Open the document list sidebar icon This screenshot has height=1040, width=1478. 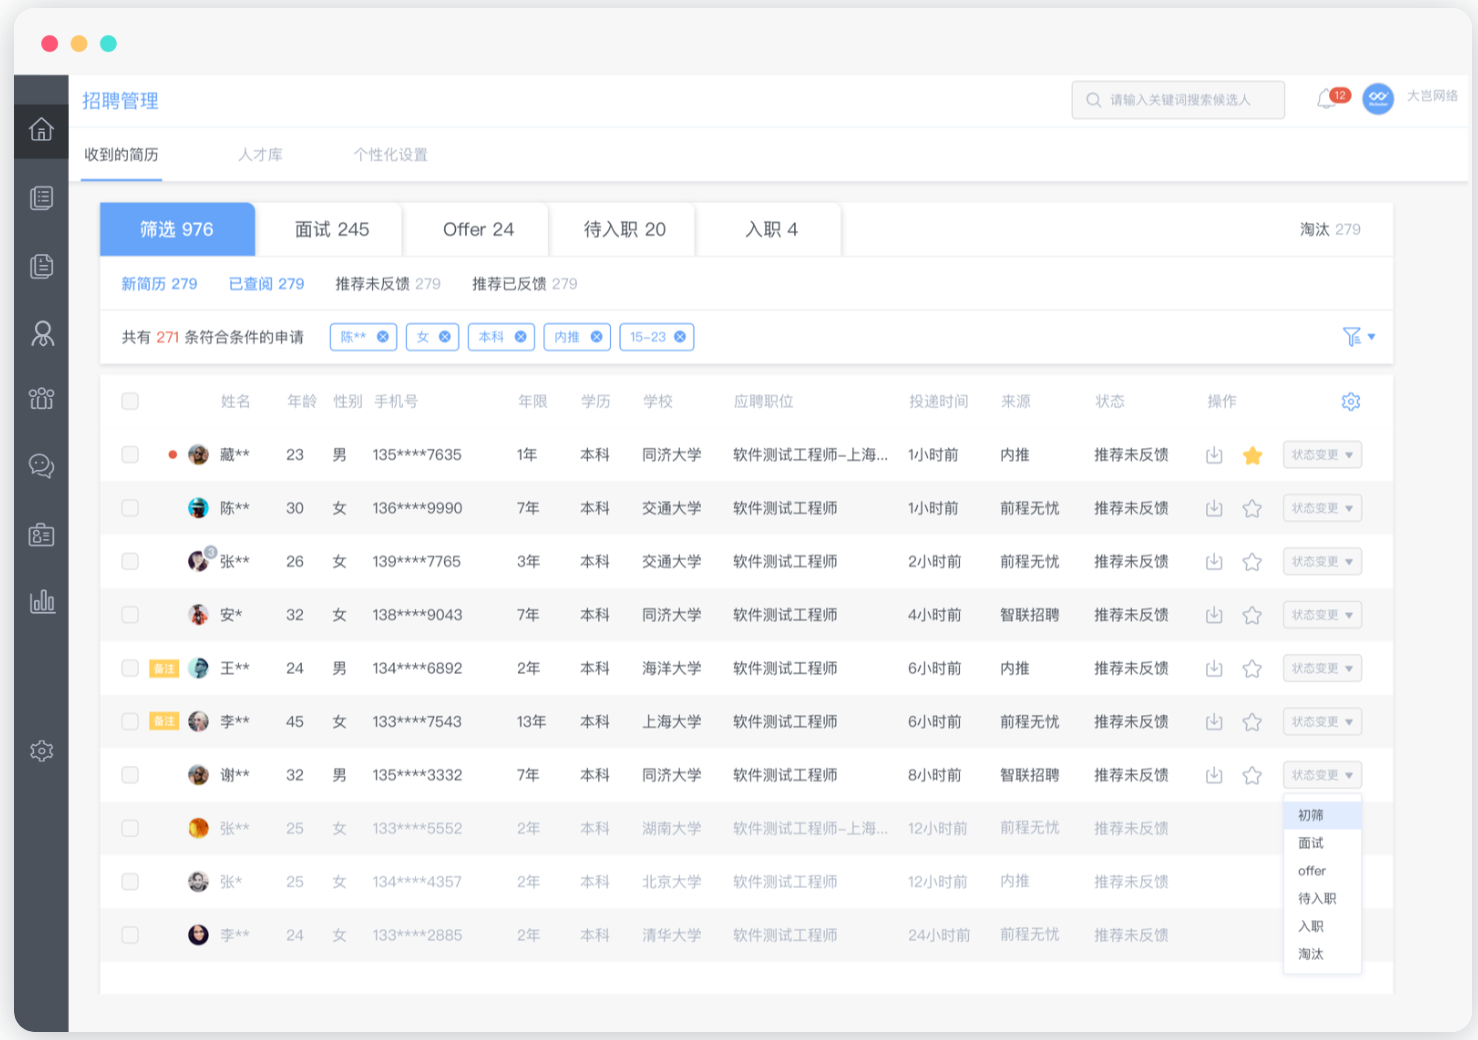coord(41,198)
